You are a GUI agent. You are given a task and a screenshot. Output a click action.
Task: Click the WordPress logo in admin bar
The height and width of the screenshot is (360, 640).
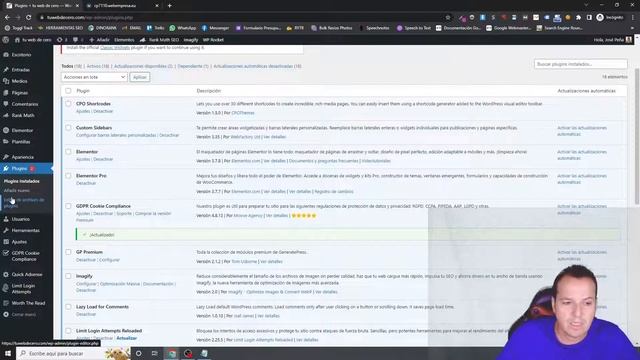tap(6, 40)
